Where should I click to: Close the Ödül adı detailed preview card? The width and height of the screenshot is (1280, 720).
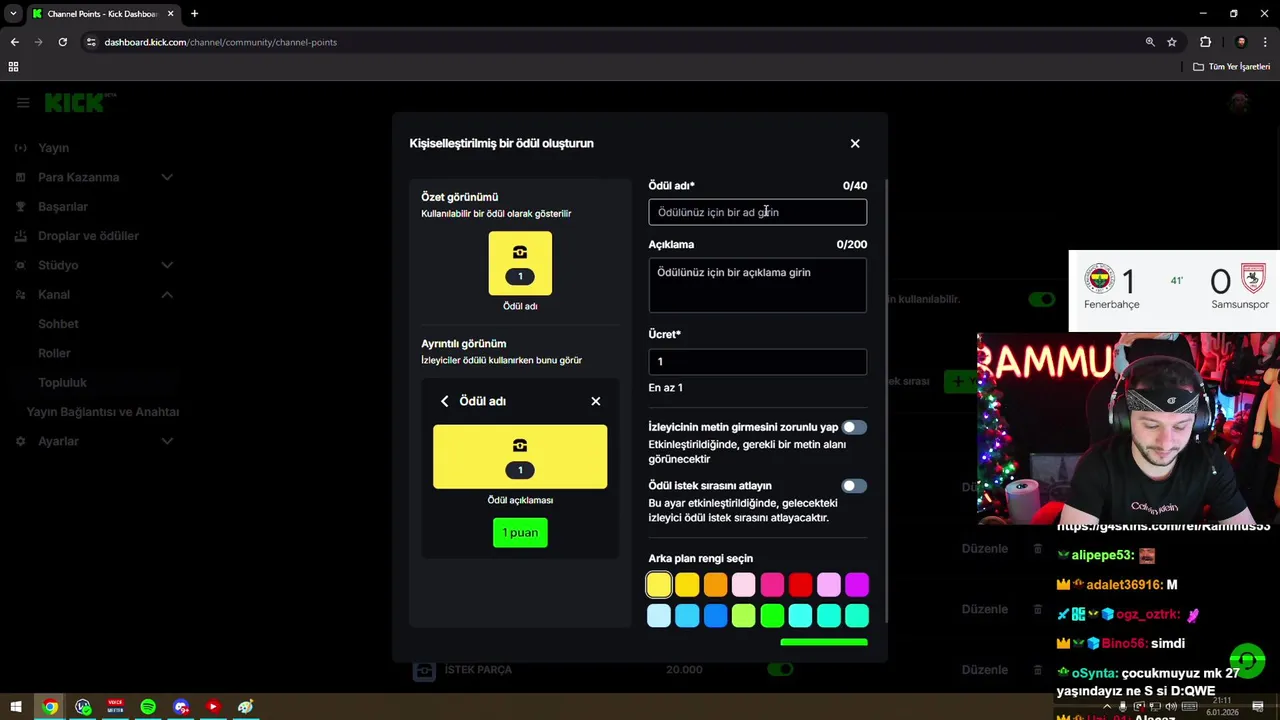click(x=595, y=401)
